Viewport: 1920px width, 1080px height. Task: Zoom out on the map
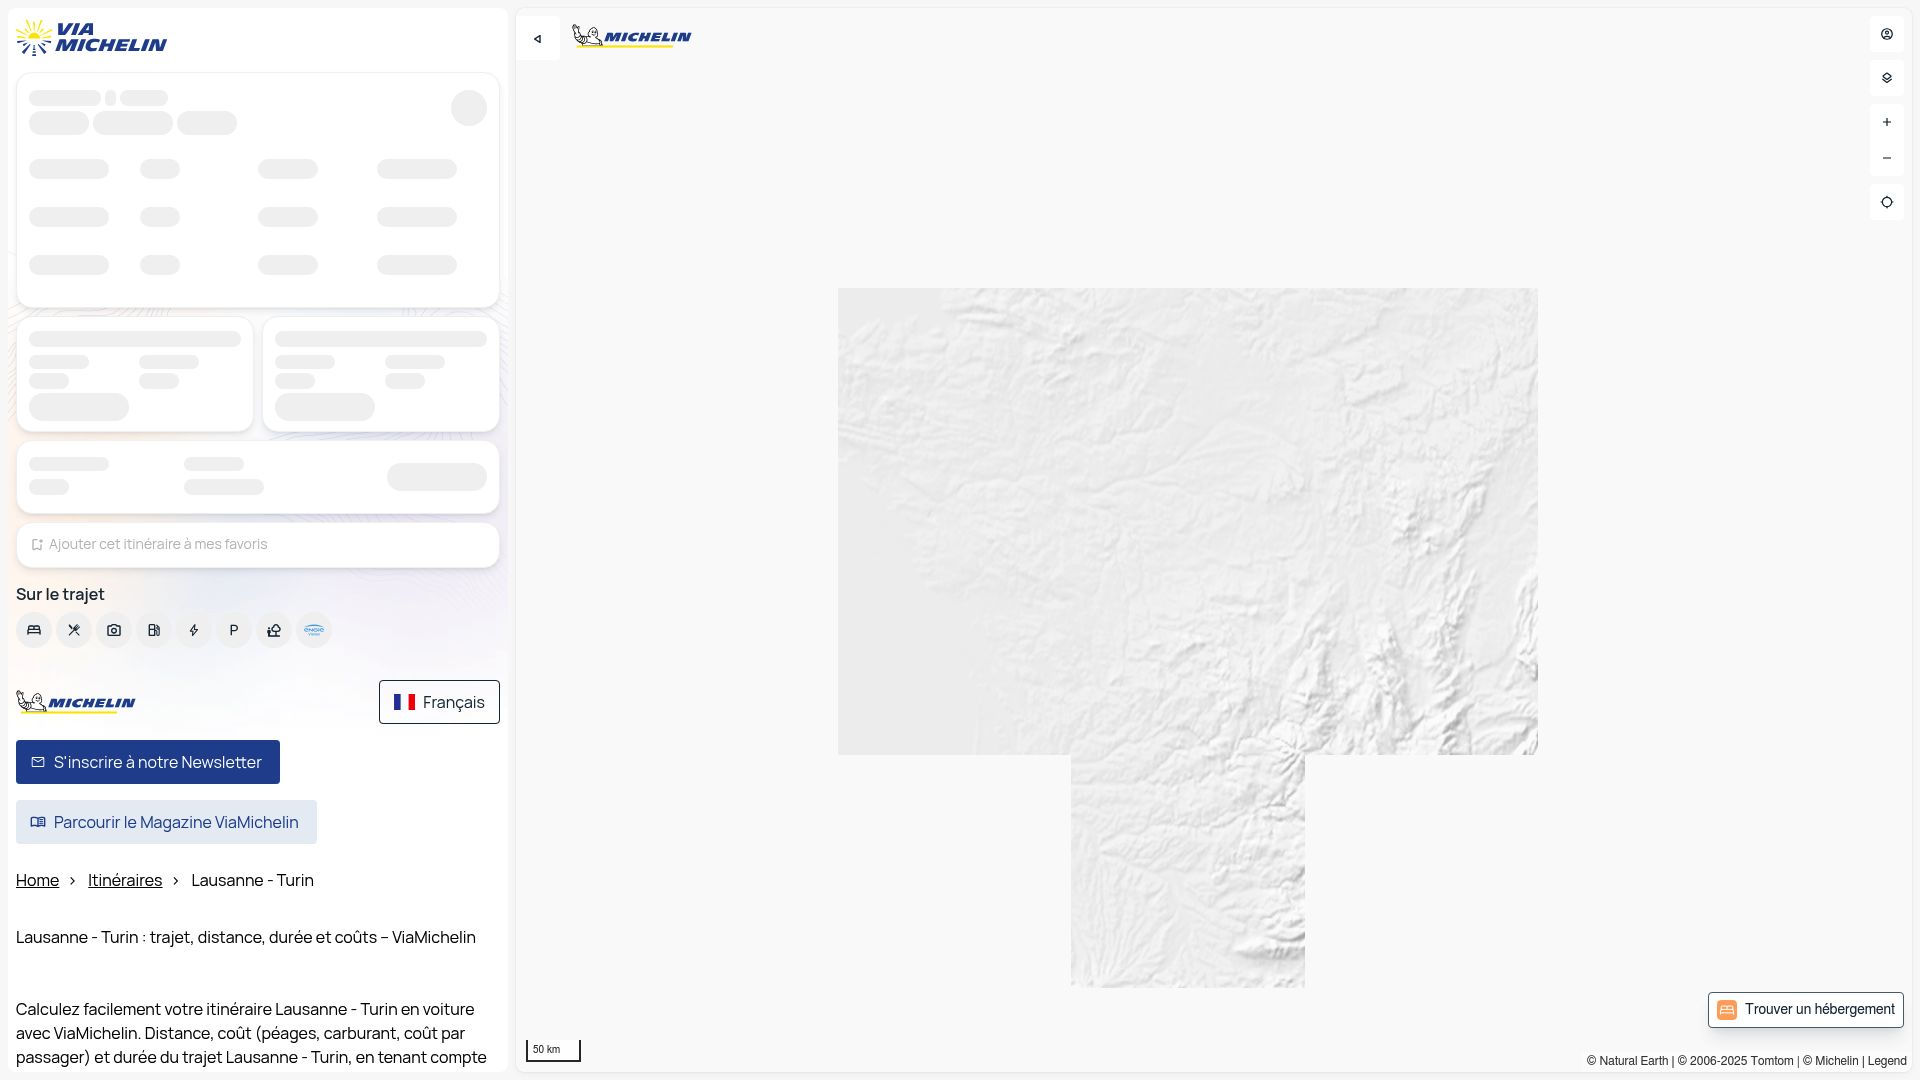click(1887, 158)
